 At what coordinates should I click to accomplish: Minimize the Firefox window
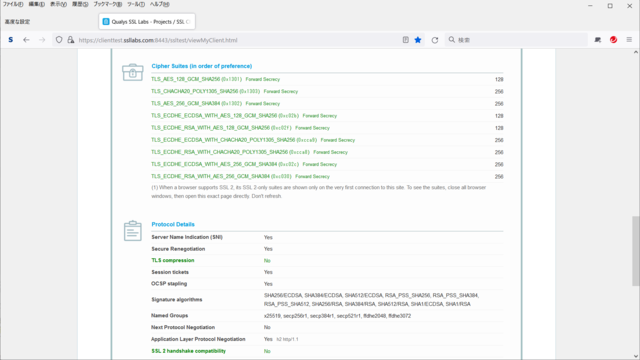click(x=590, y=6)
